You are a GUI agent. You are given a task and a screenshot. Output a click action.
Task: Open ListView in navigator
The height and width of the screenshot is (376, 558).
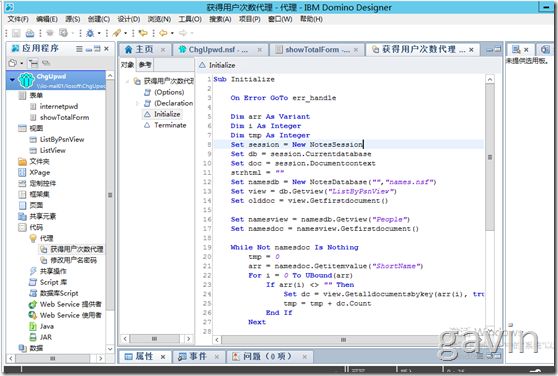coord(53,150)
